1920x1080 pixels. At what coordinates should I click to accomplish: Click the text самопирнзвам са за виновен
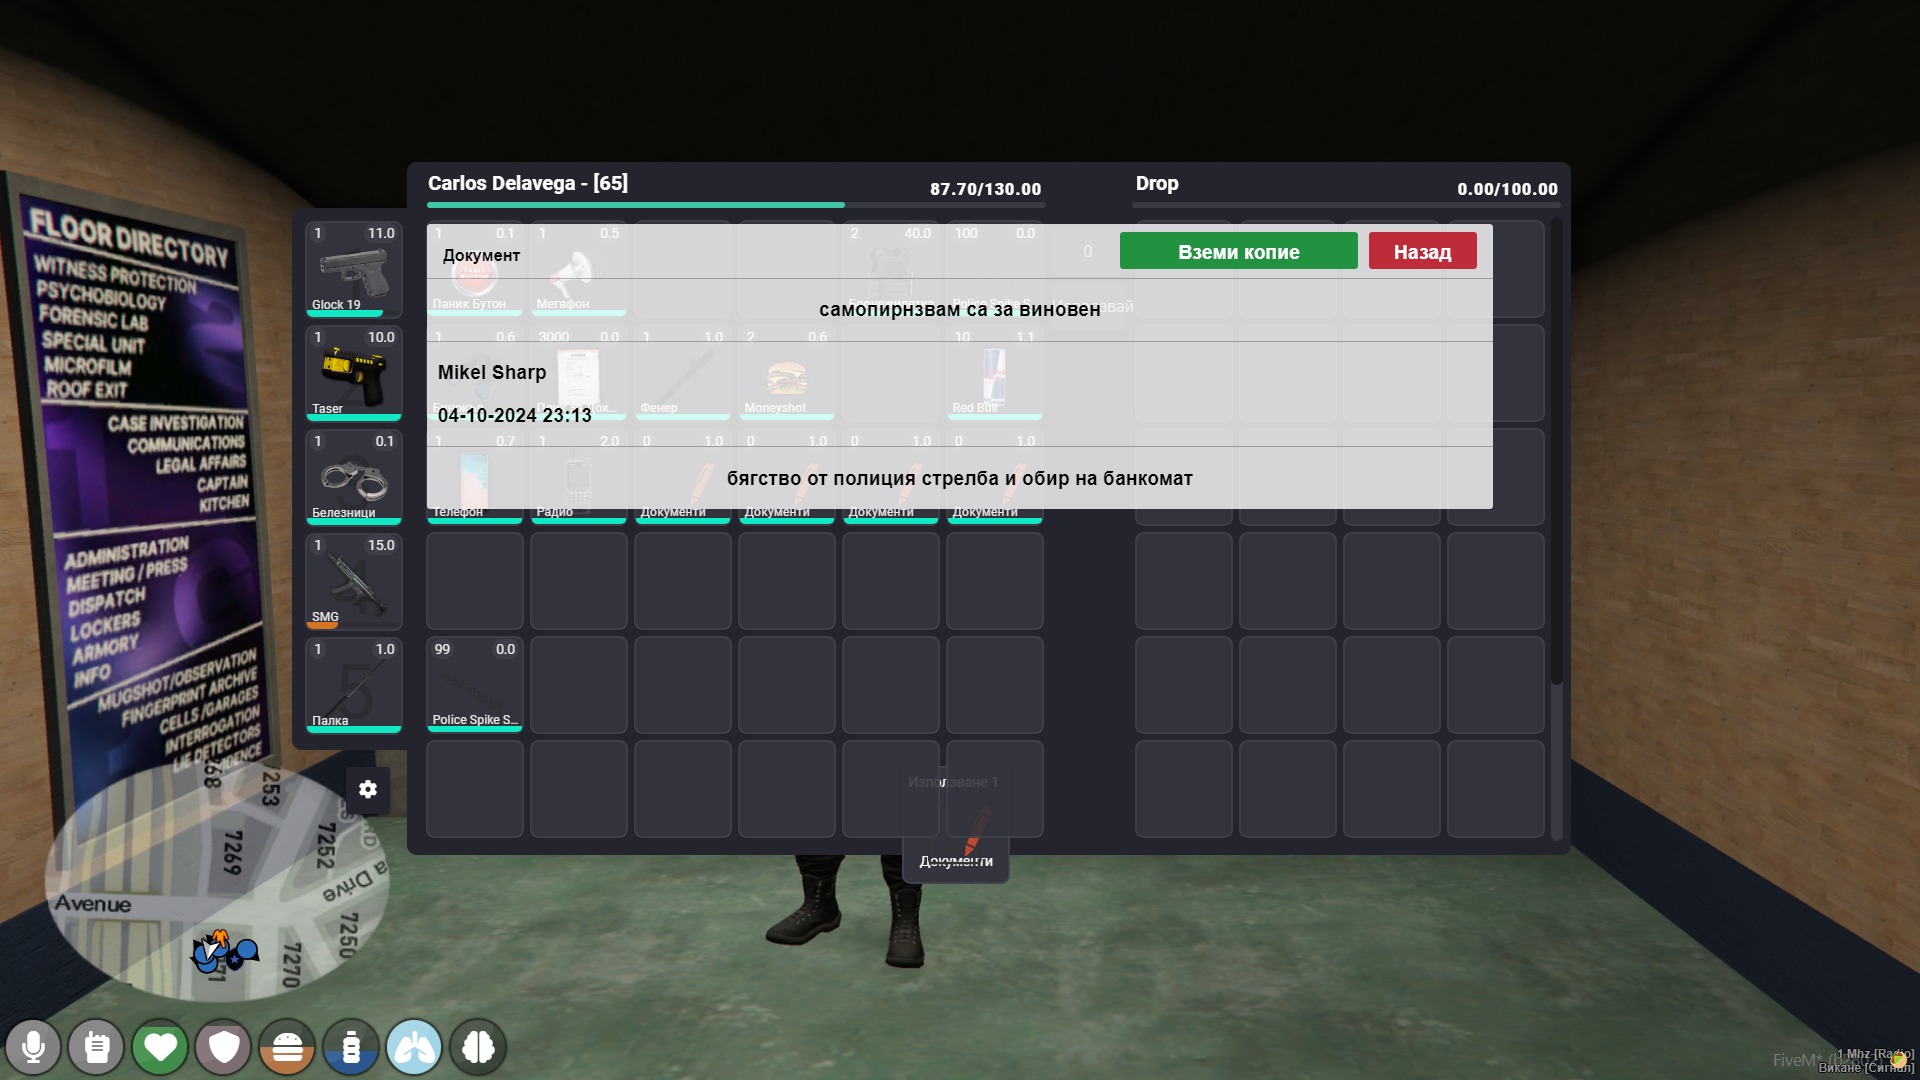960,310
